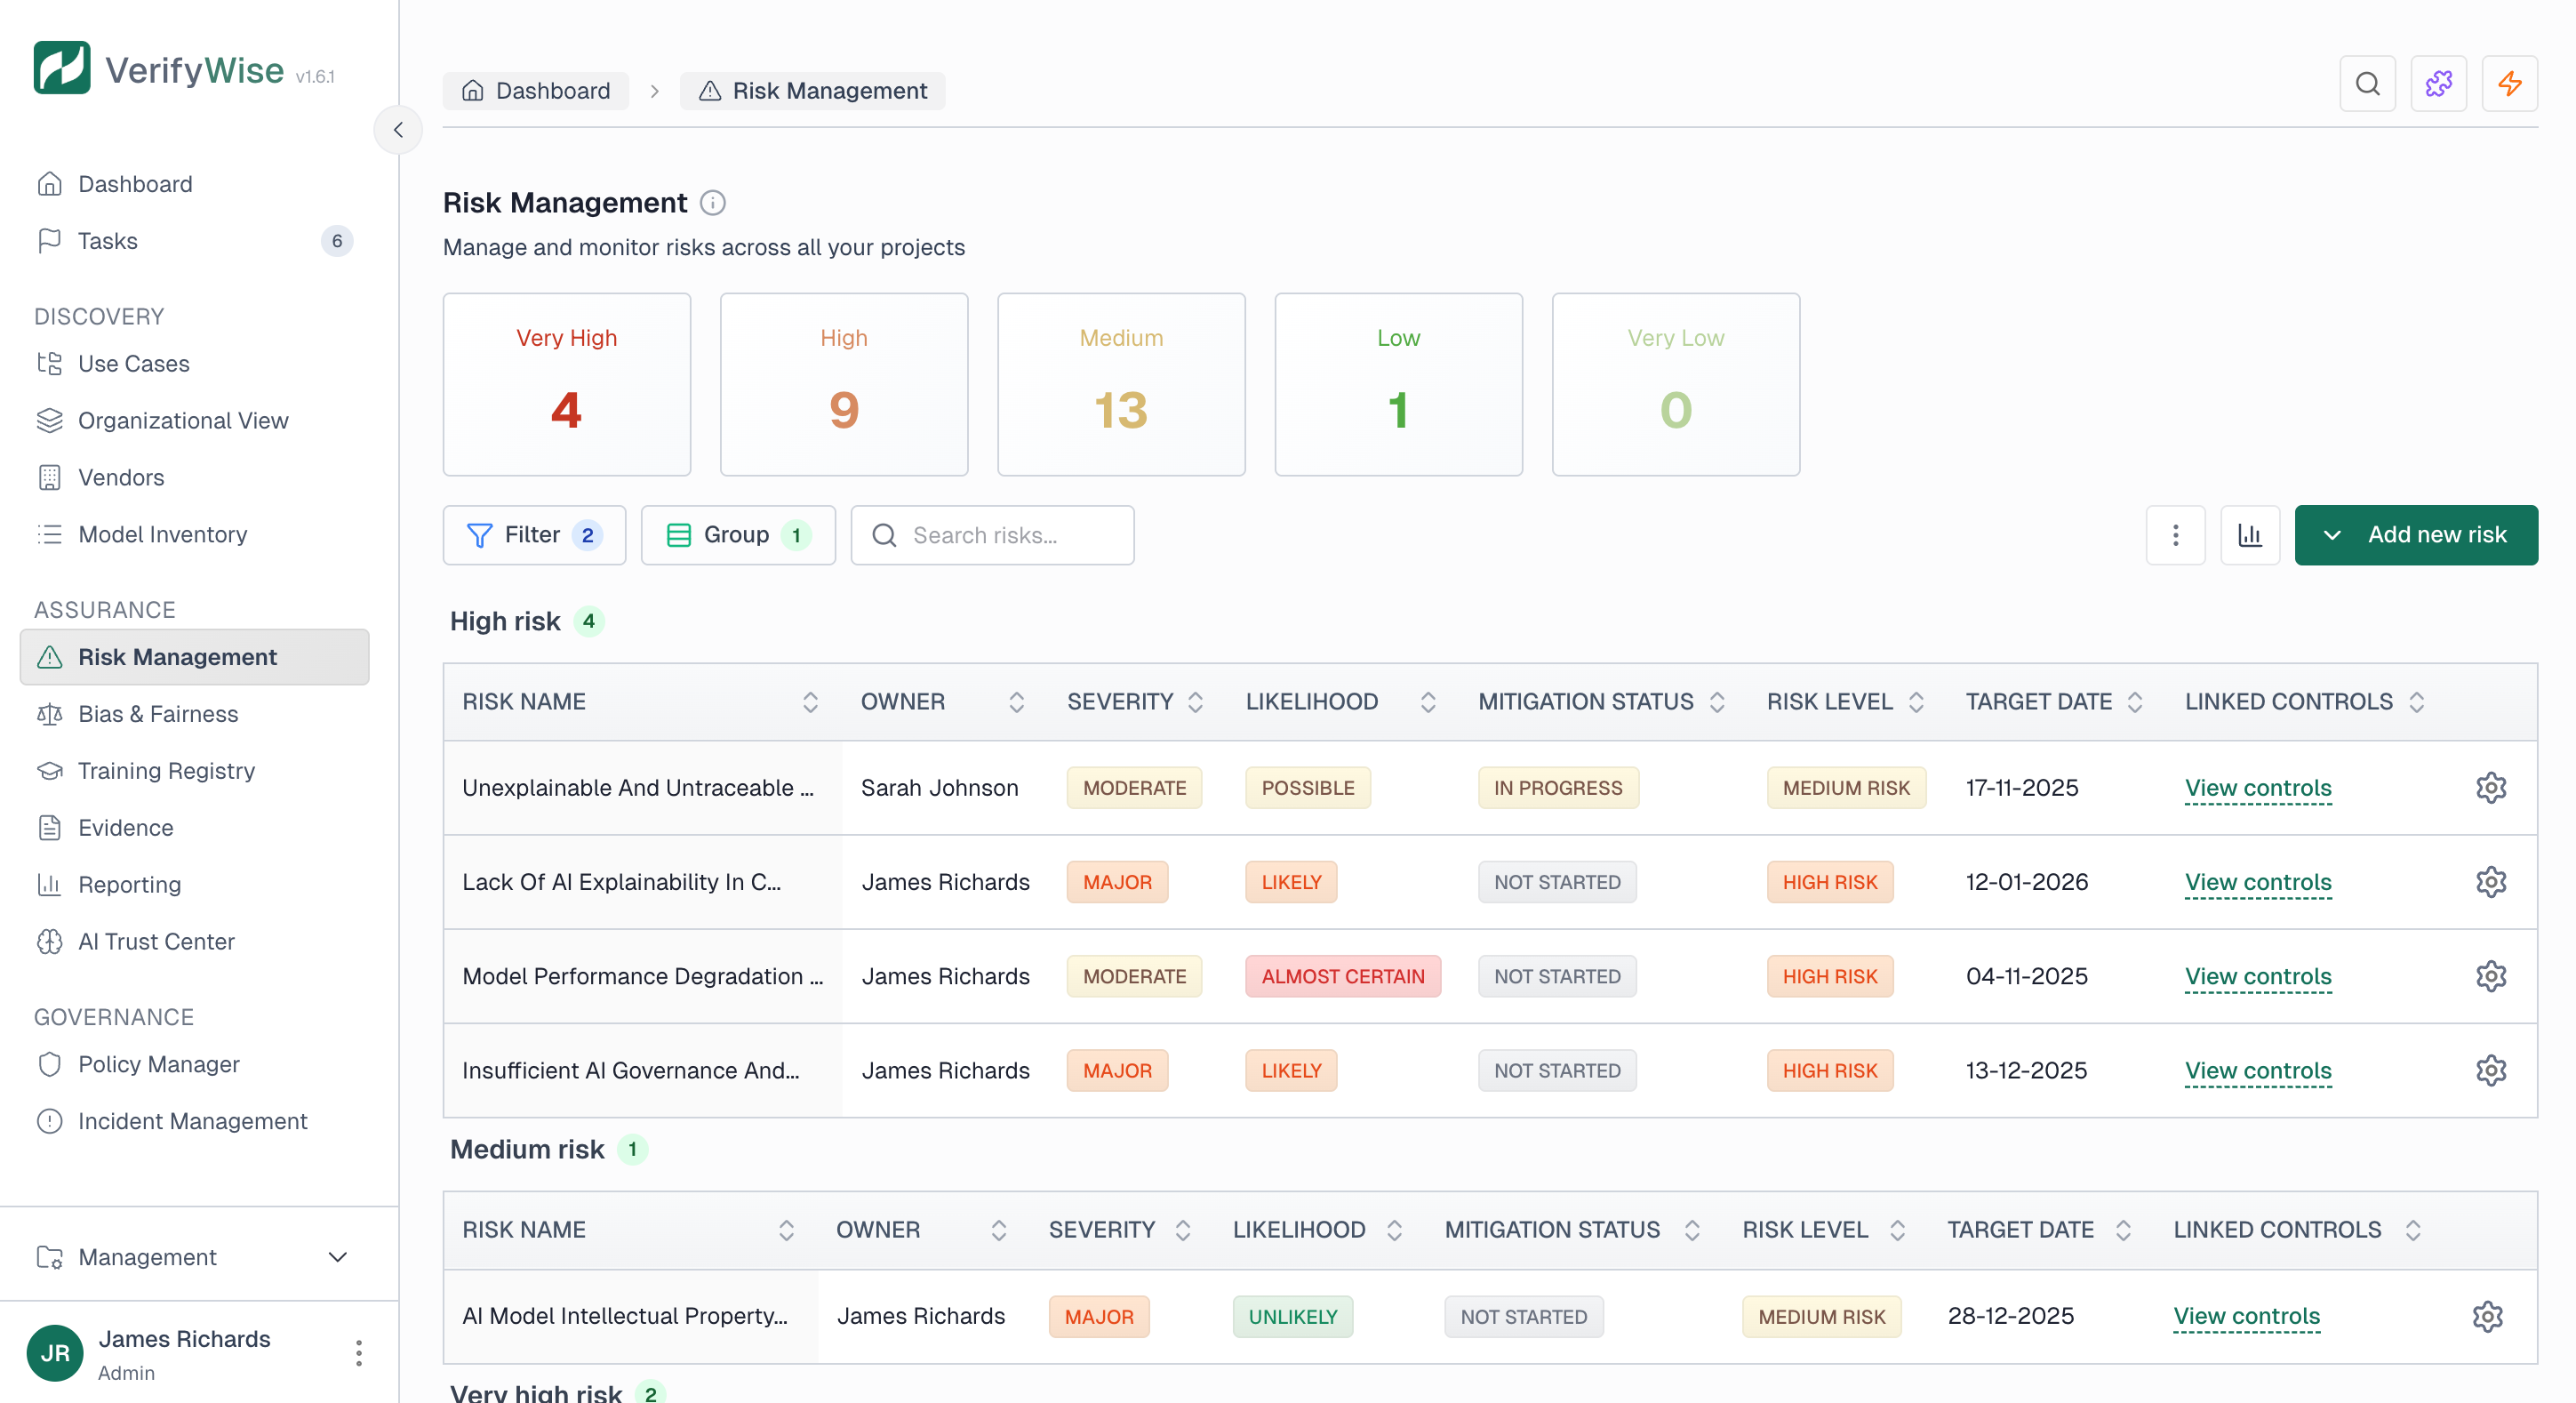Open Policy Manager under Governance
Screen dimensions: 2576x1403
(x=159, y=1064)
